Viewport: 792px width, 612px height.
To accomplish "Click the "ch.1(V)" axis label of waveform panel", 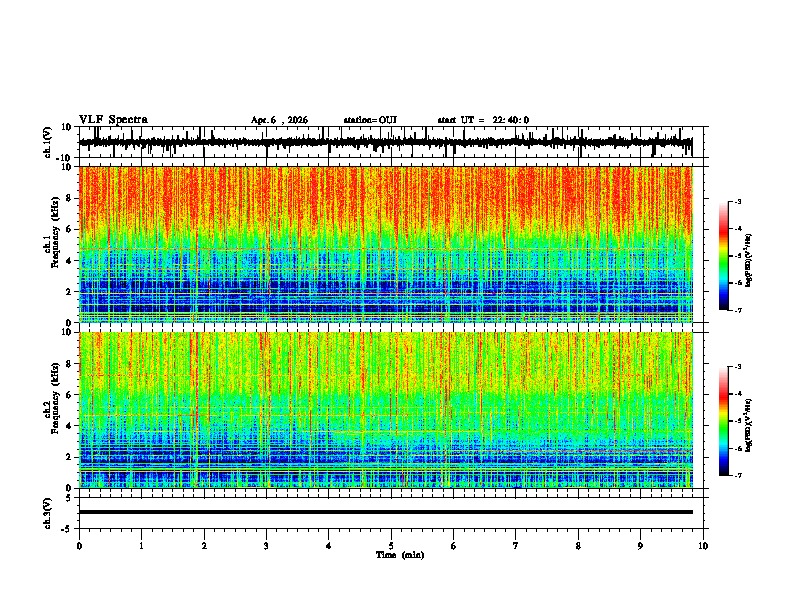I will 48,142.
